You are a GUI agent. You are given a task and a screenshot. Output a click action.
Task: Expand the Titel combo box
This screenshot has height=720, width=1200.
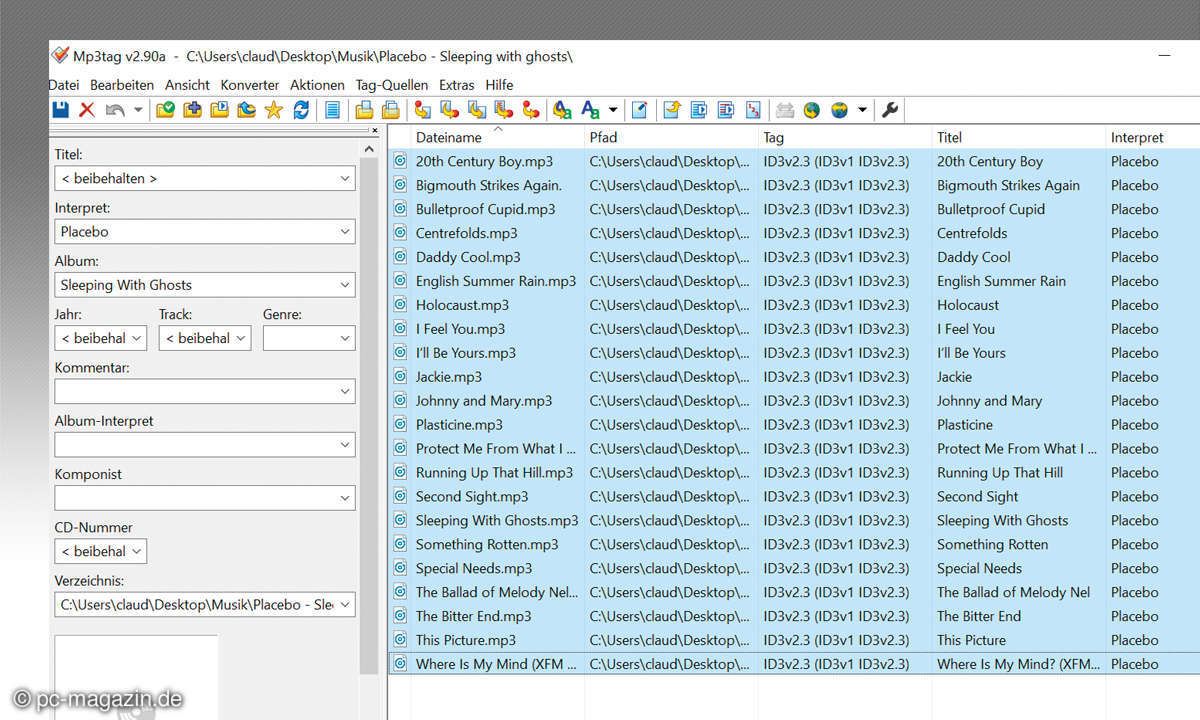344,178
